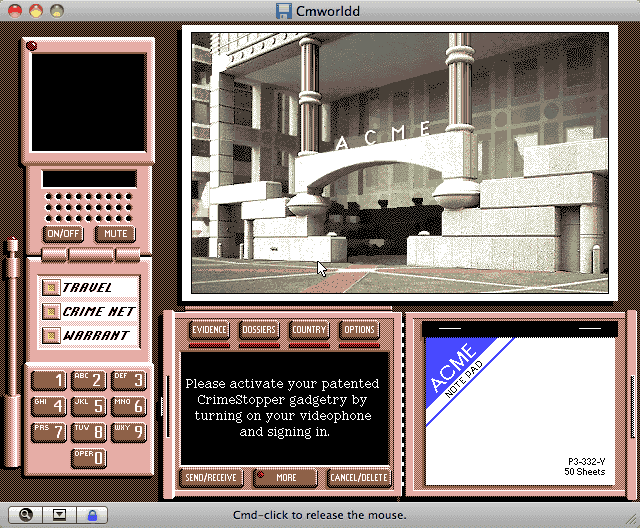The width and height of the screenshot is (640, 528).
Task: Open the OPTIONS tab
Action: point(359,330)
